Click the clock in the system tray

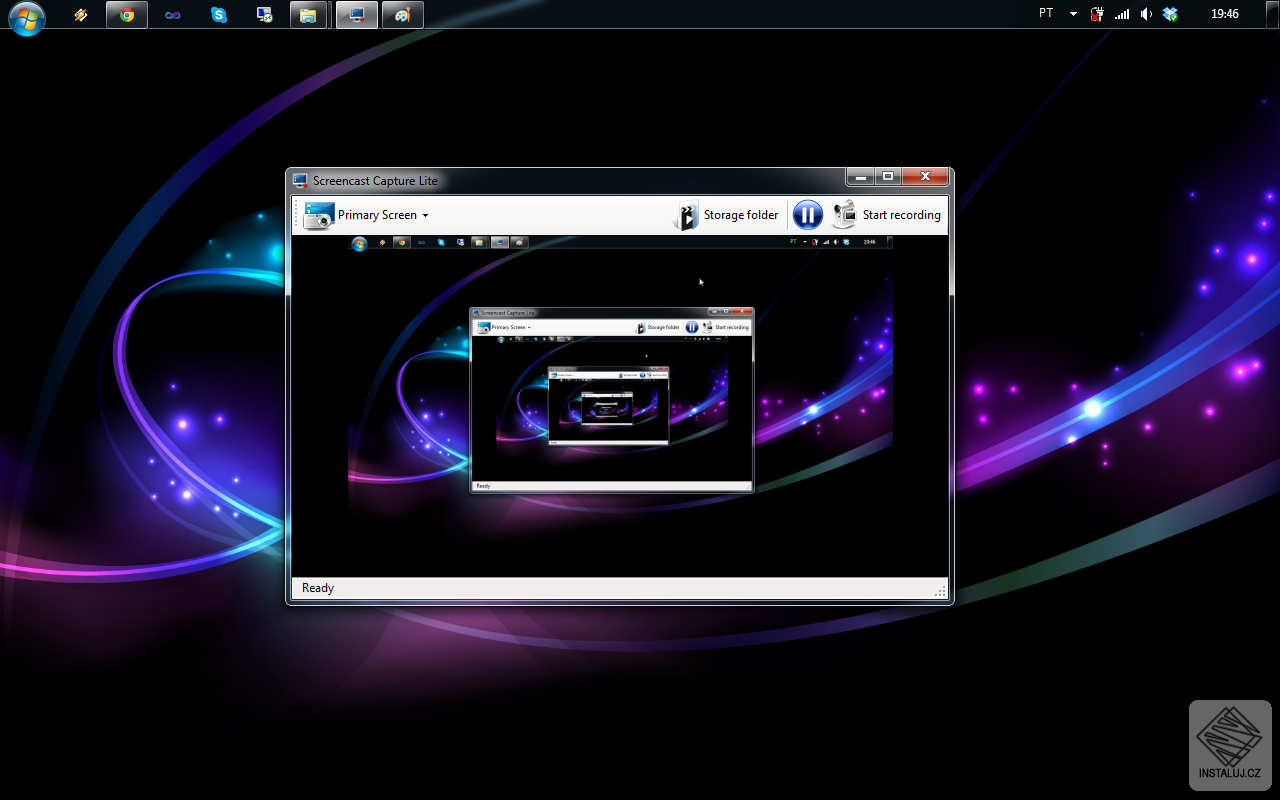click(x=1224, y=13)
